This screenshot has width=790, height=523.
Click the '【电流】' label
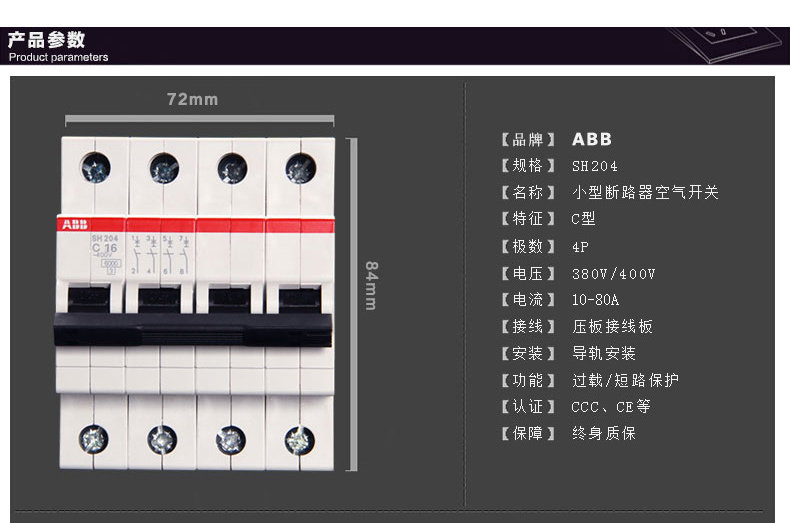click(528, 300)
